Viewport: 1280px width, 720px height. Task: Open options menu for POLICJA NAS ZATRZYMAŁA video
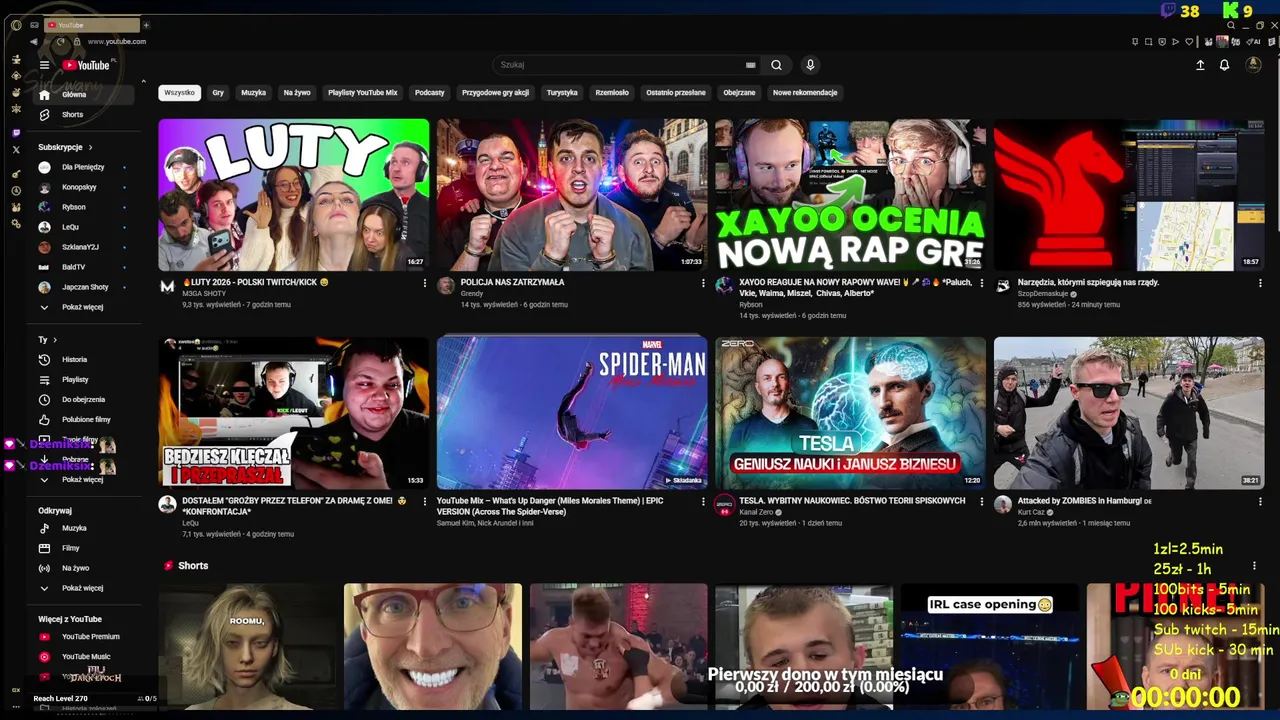click(703, 283)
